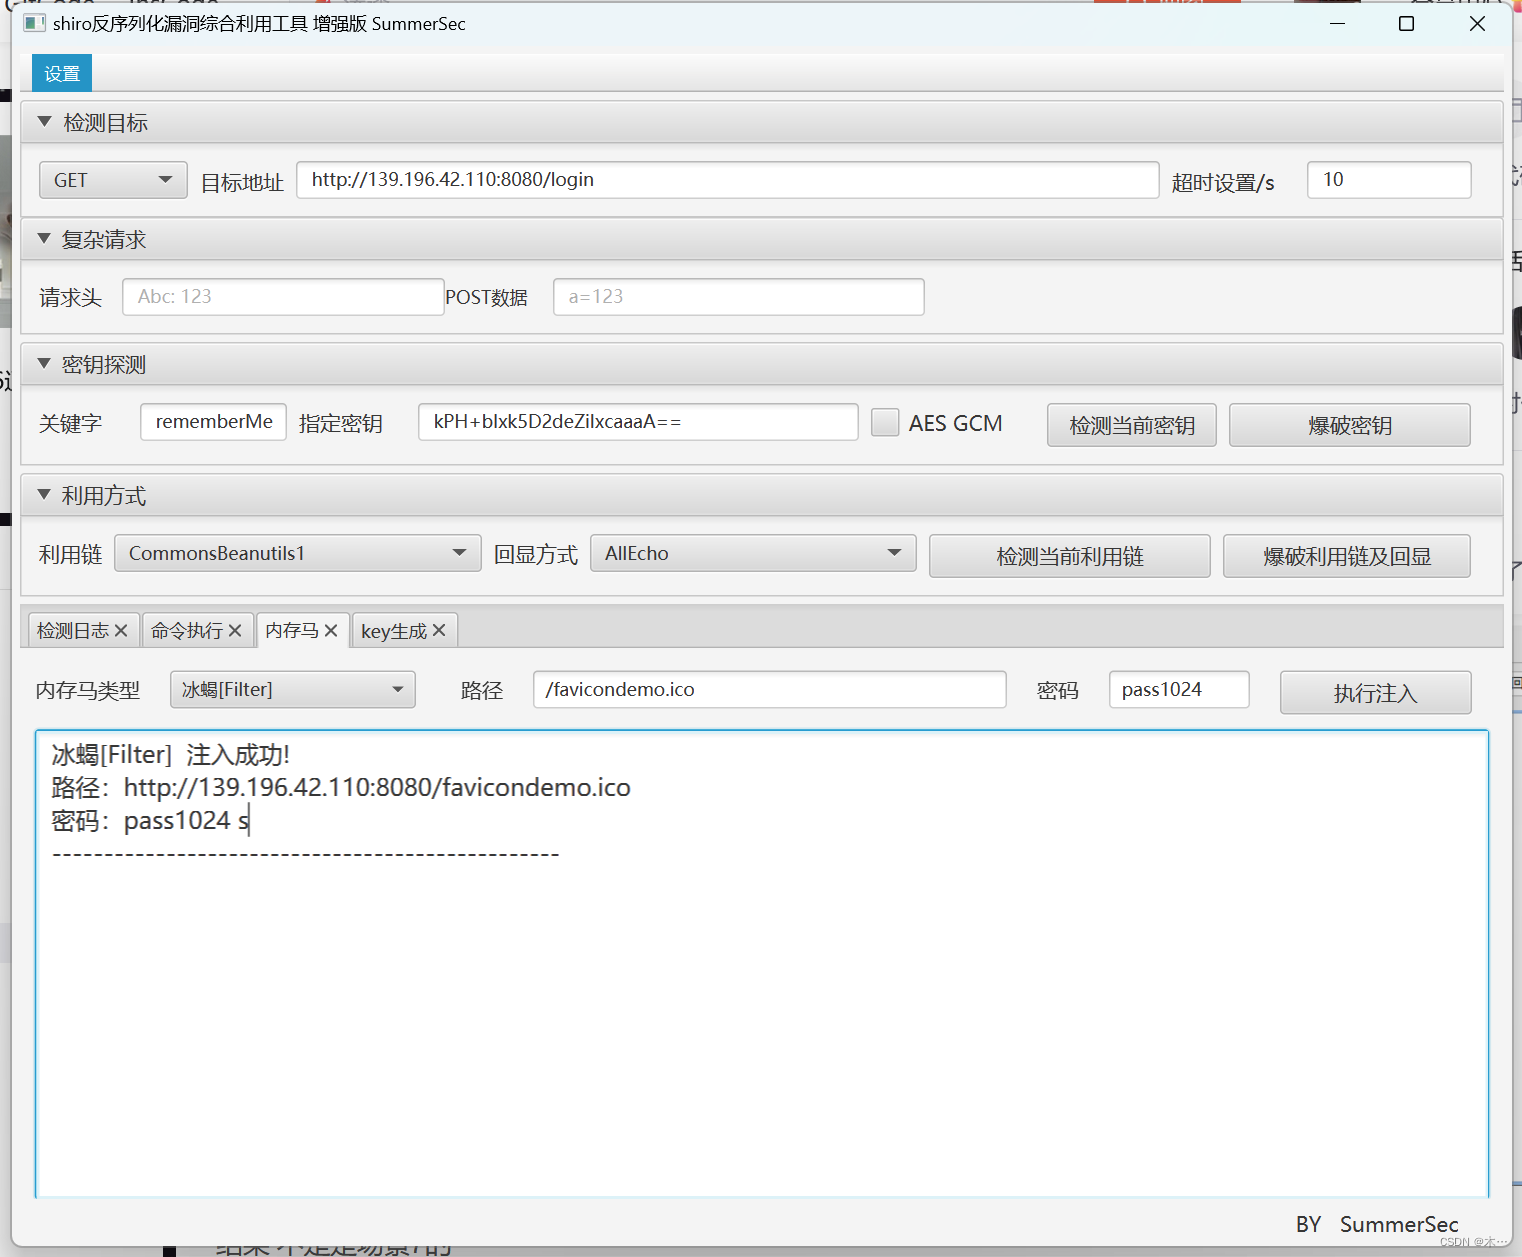
Task: Click the rememberMe keyword field
Action: [x=213, y=422]
